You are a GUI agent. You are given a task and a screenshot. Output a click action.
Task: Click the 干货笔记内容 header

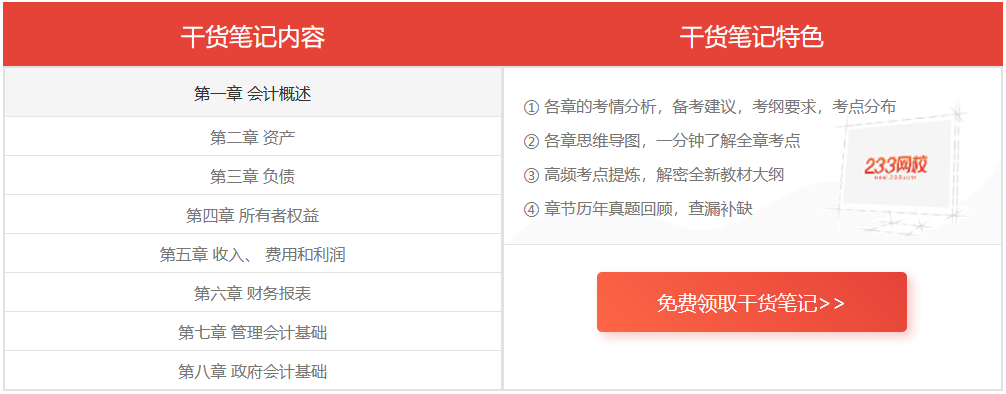pos(253,37)
